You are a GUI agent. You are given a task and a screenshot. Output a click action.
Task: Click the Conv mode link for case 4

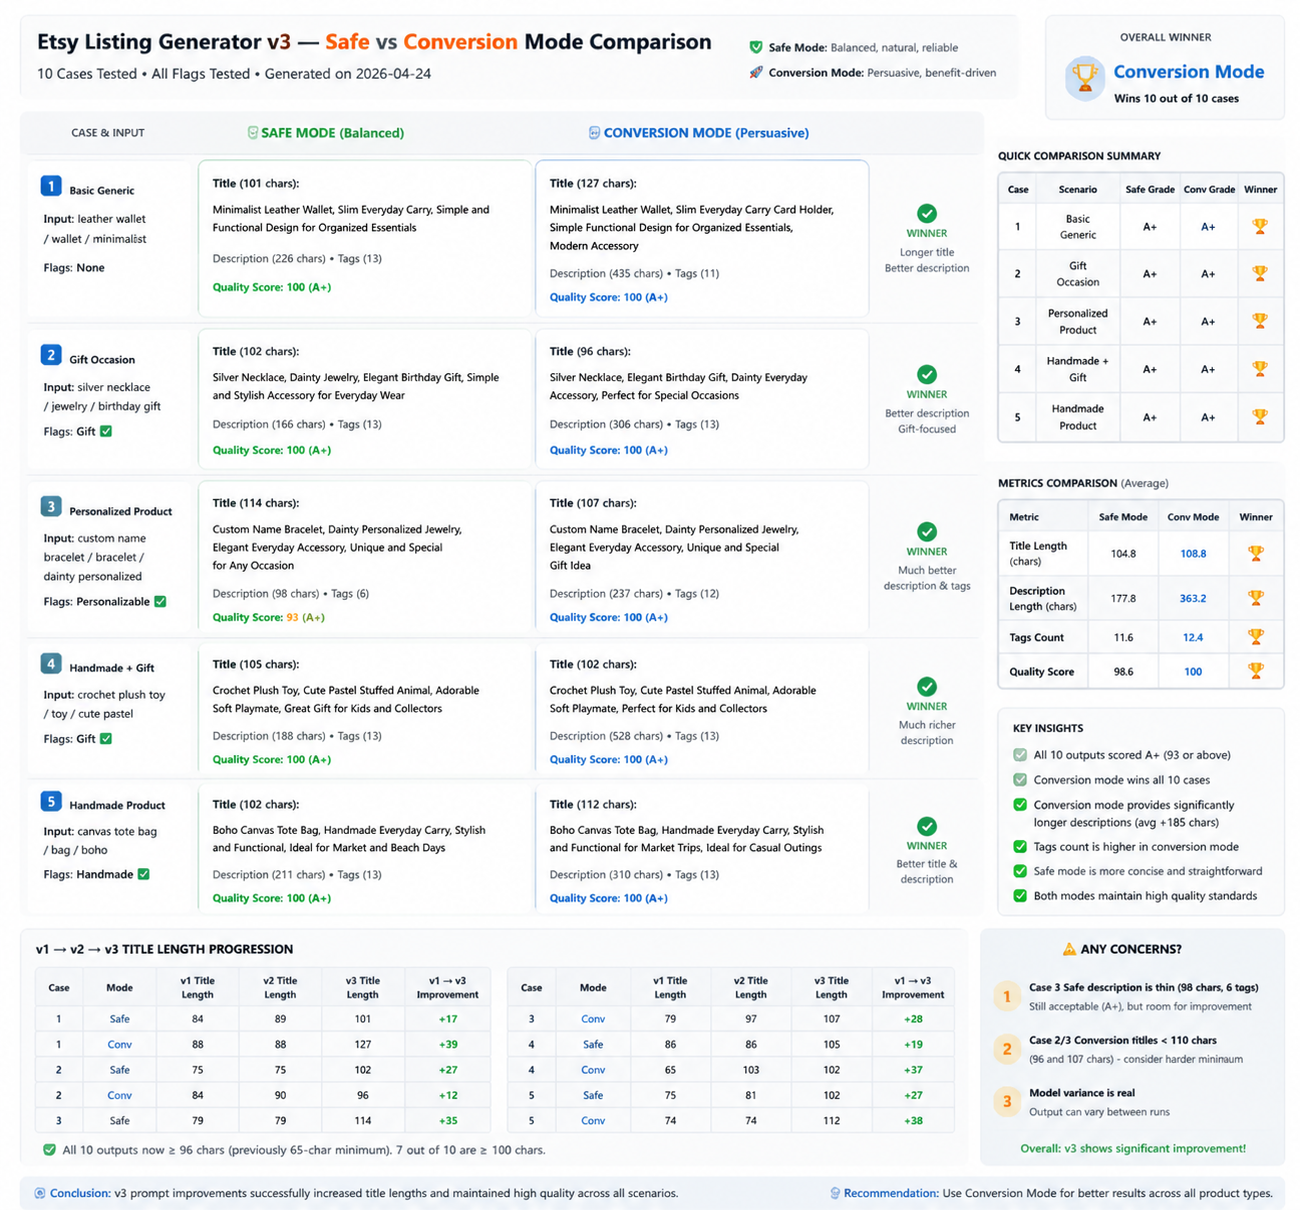(x=593, y=1069)
